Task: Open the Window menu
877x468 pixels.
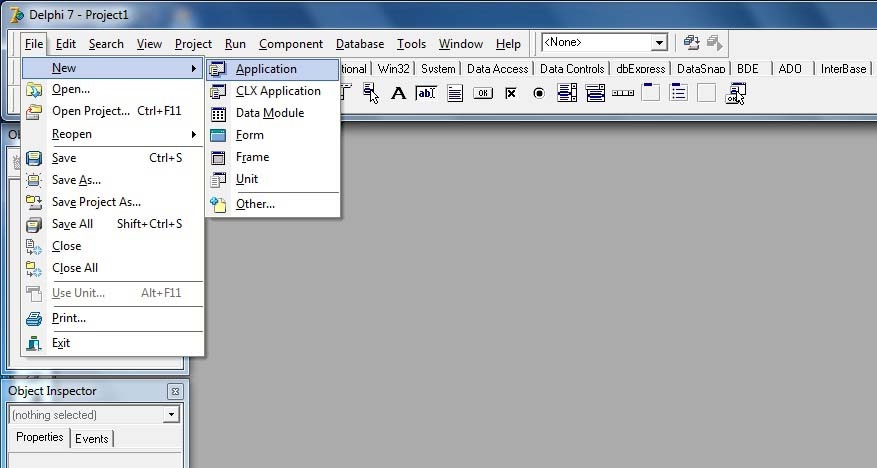Action: coord(460,44)
